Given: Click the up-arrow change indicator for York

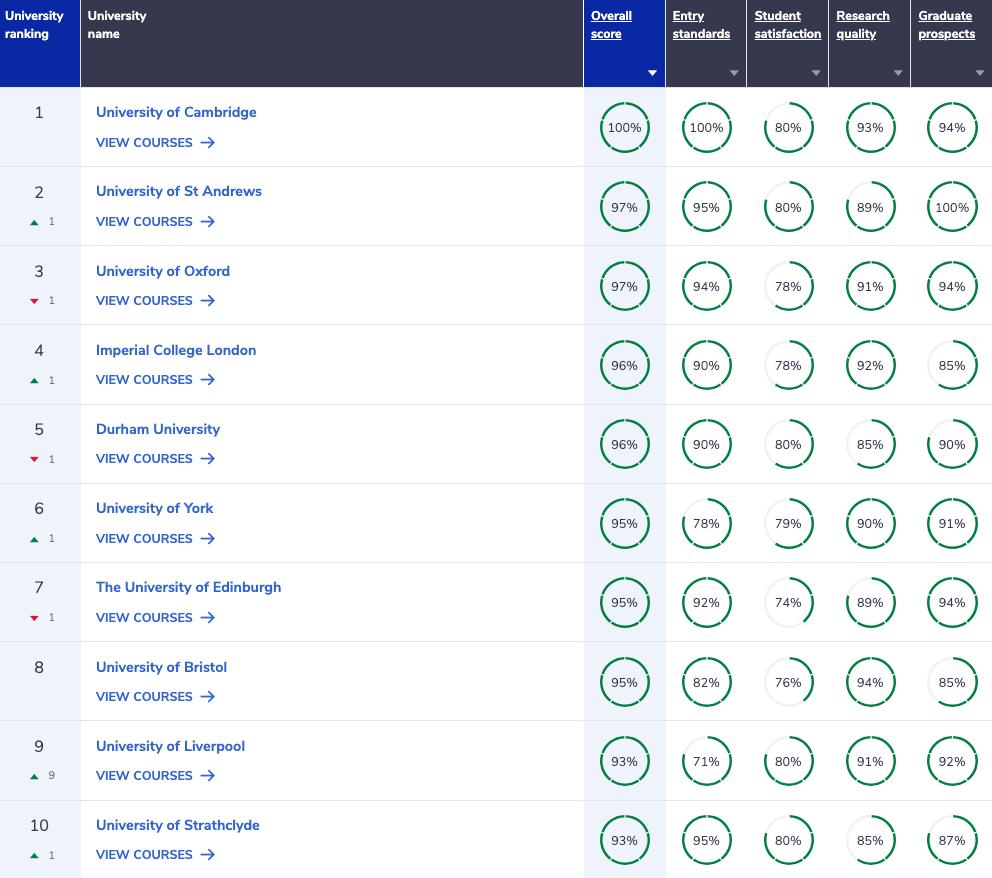Looking at the screenshot, I should pos(34,538).
